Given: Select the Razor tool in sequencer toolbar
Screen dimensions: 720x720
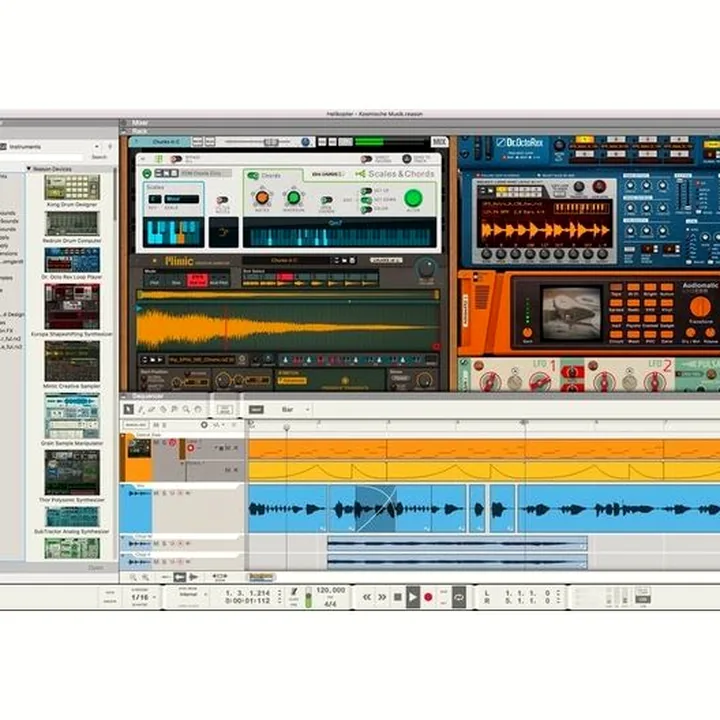Looking at the screenshot, I should click(163, 409).
